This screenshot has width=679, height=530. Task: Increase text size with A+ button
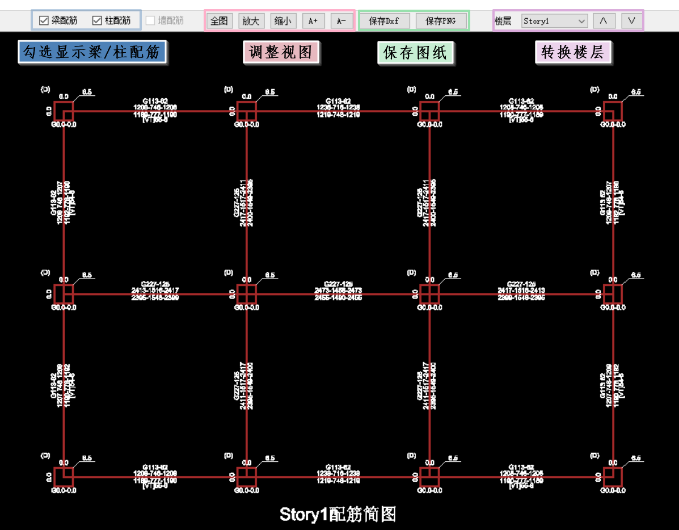[313, 20]
